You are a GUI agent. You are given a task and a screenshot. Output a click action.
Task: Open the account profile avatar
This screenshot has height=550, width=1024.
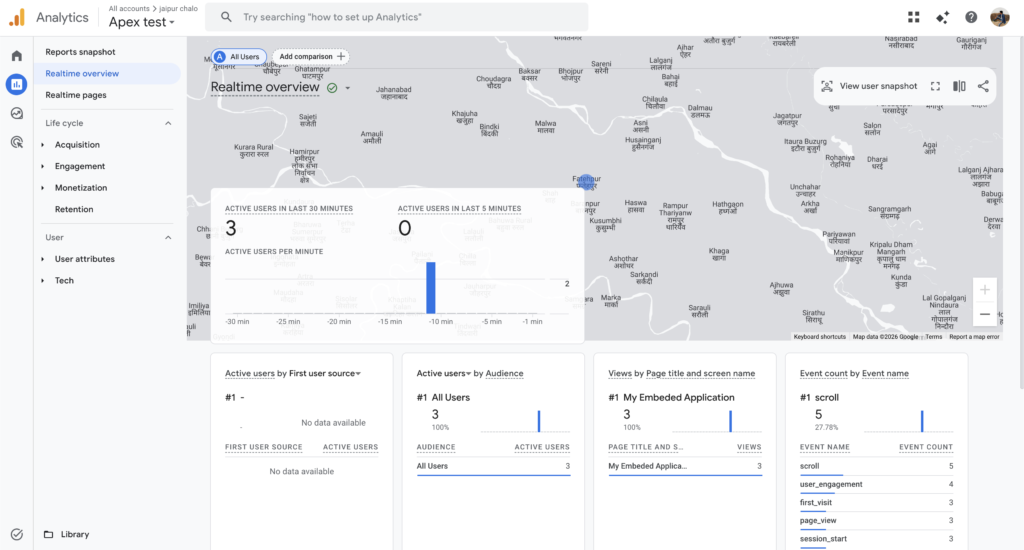click(1000, 17)
